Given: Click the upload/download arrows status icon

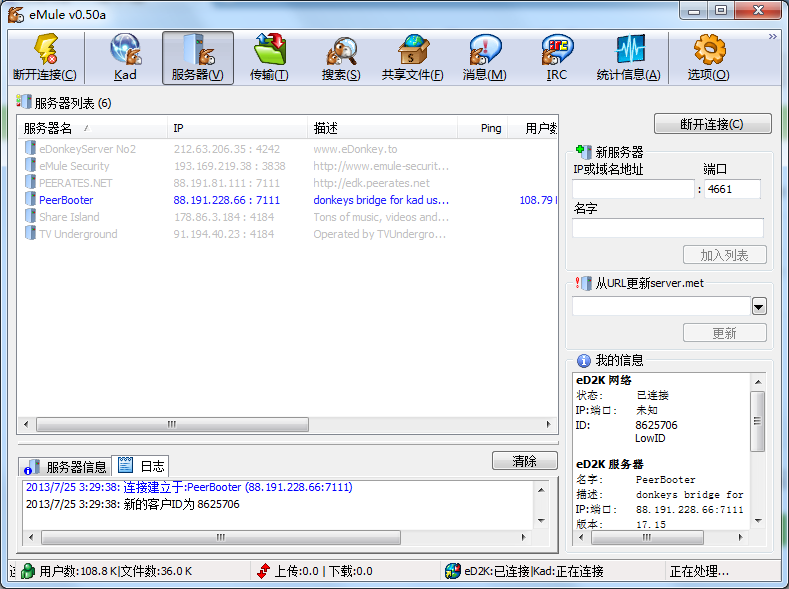Looking at the screenshot, I should point(263,571).
